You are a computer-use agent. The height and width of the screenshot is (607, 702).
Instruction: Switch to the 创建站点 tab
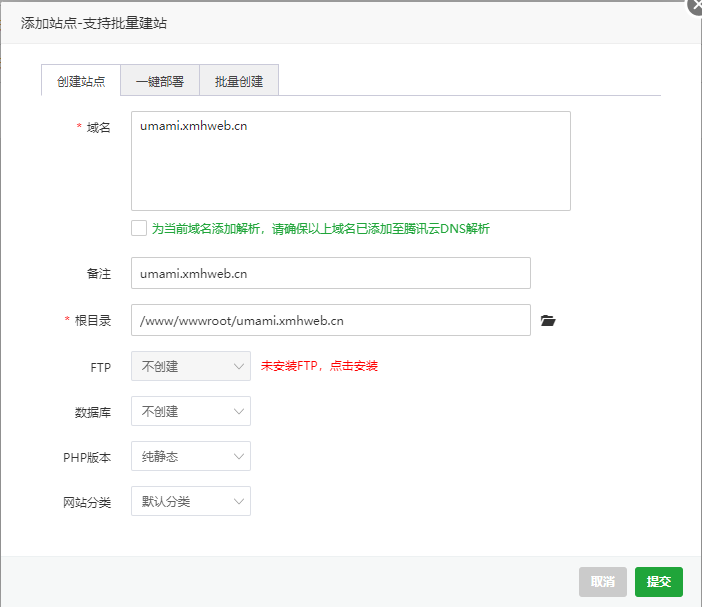(x=81, y=81)
